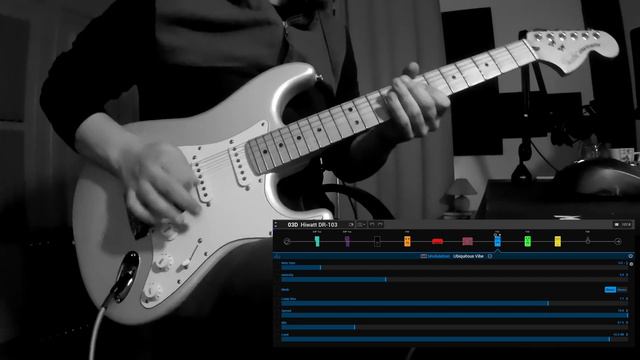The height and width of the screenshot is (360, 640).
Task: Select the pink cab block in signal chain
Action: 467,242
